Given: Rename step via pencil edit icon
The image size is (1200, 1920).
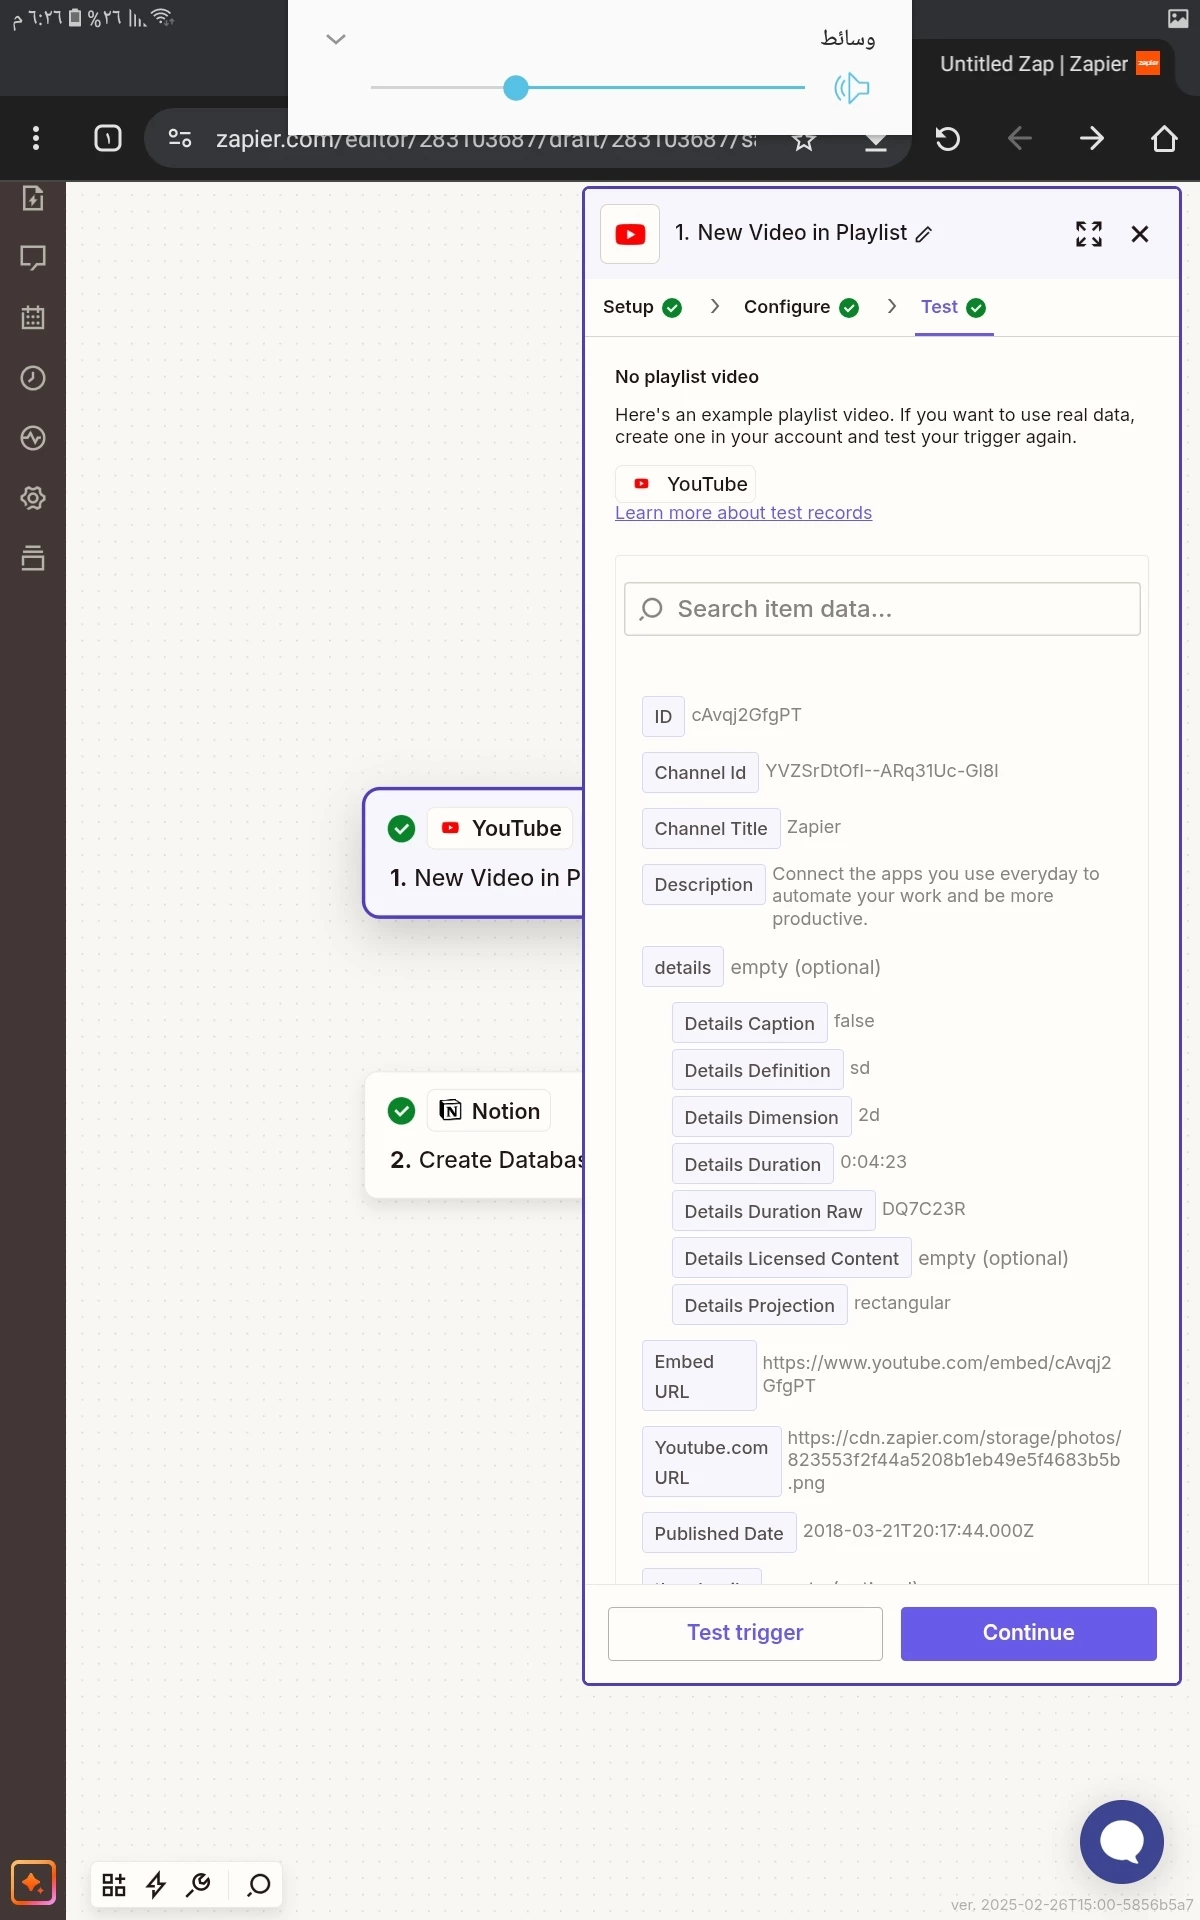Looking at the screenshot, I should point(924,234).
